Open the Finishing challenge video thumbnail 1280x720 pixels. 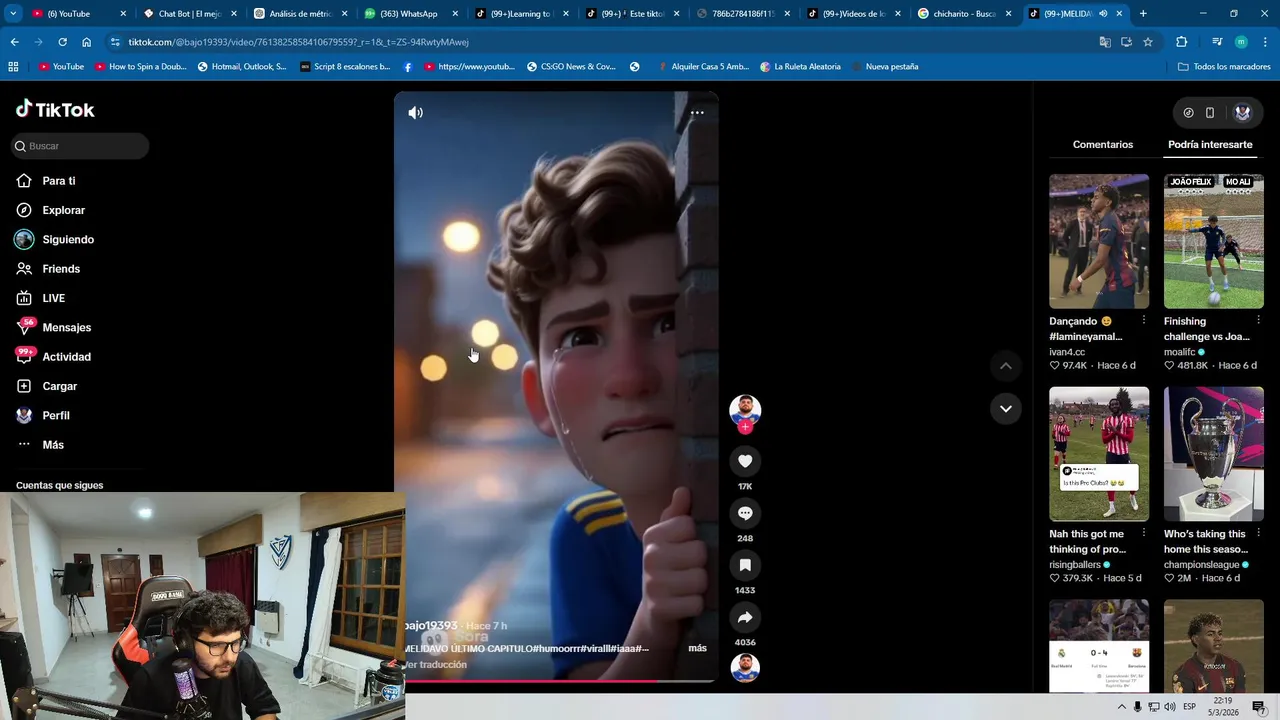[1214, 241]
